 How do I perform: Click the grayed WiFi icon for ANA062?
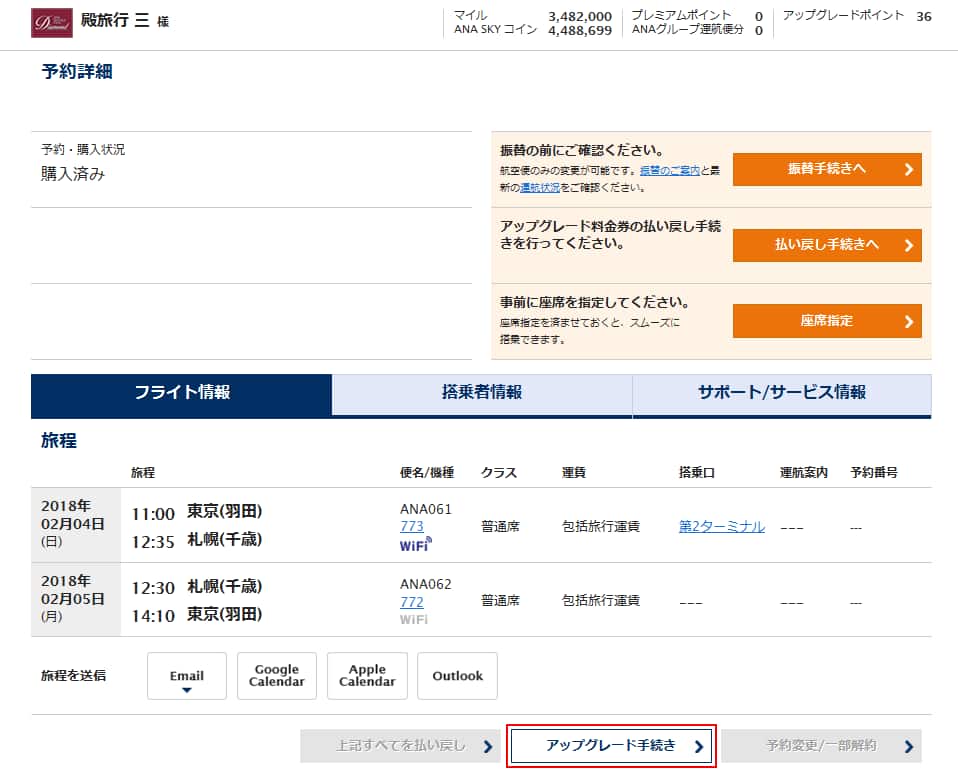tap(414, 620)
